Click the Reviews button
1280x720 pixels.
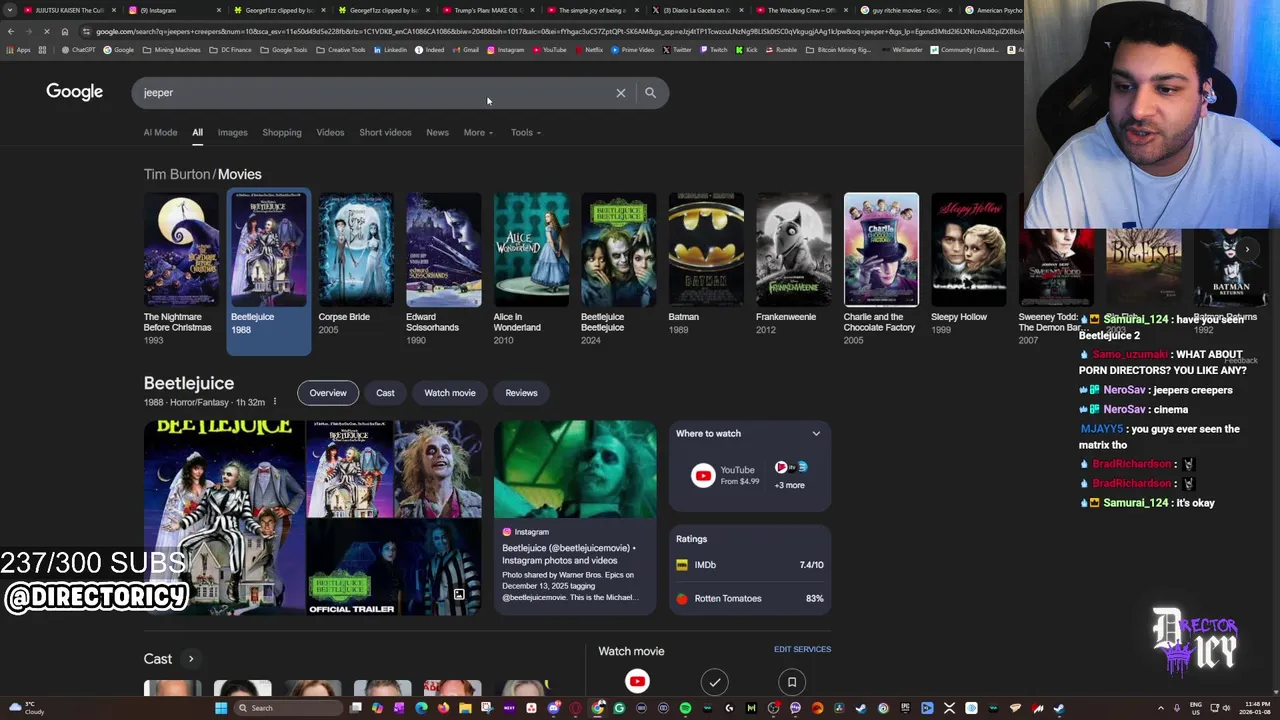[521, 393]
